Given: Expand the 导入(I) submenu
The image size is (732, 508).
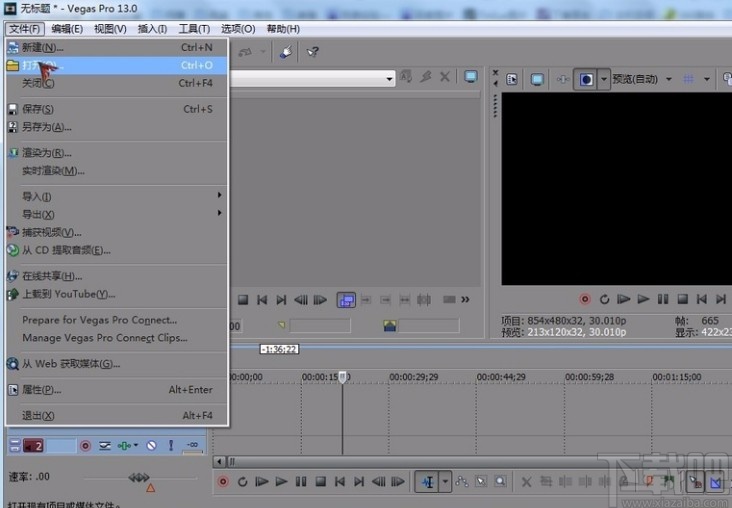Looking at the screenshot, I should 117,197.
